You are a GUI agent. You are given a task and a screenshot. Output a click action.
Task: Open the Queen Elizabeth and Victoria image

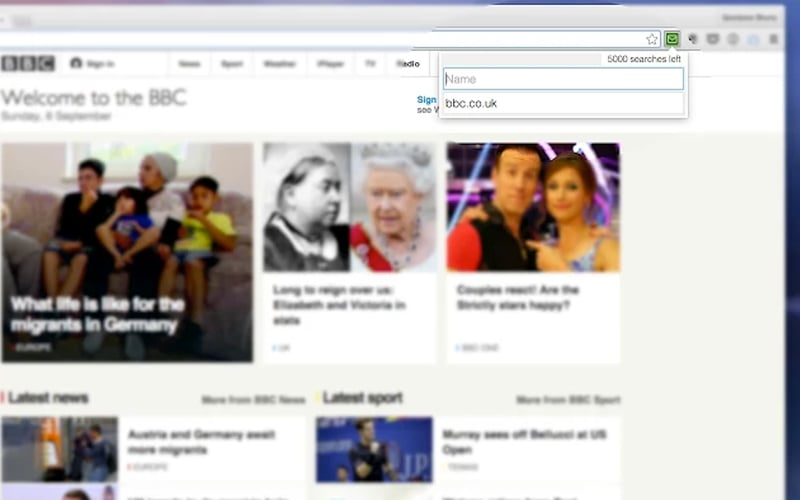350,207
